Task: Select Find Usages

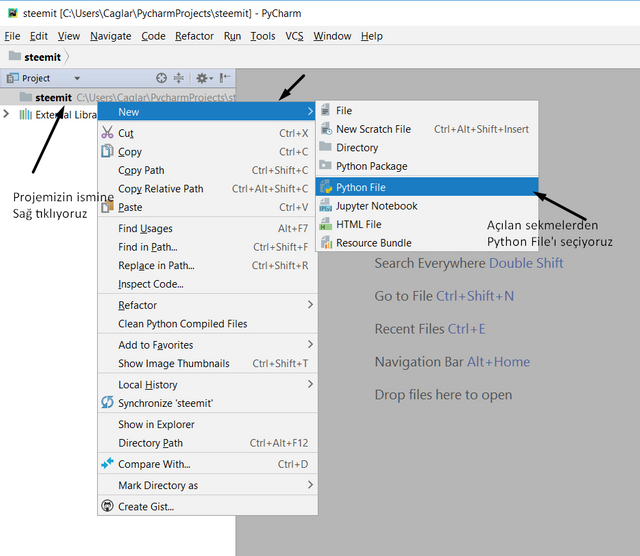Action: [x=207, y=228]
